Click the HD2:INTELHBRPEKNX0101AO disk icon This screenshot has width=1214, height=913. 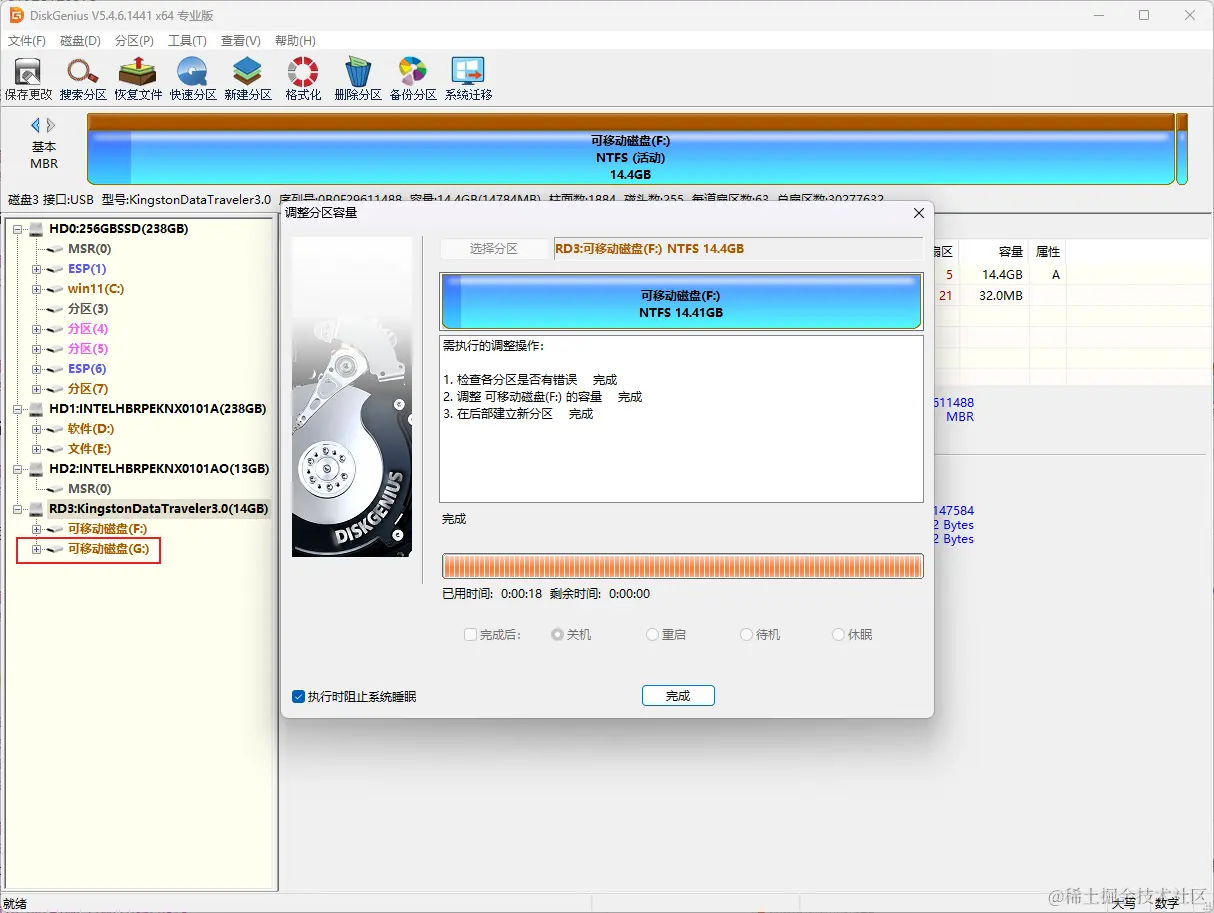pos(36,469)
